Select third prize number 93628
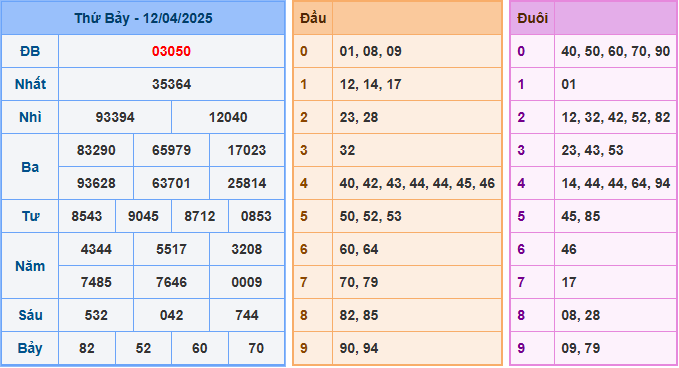 (x=96, y=183)
